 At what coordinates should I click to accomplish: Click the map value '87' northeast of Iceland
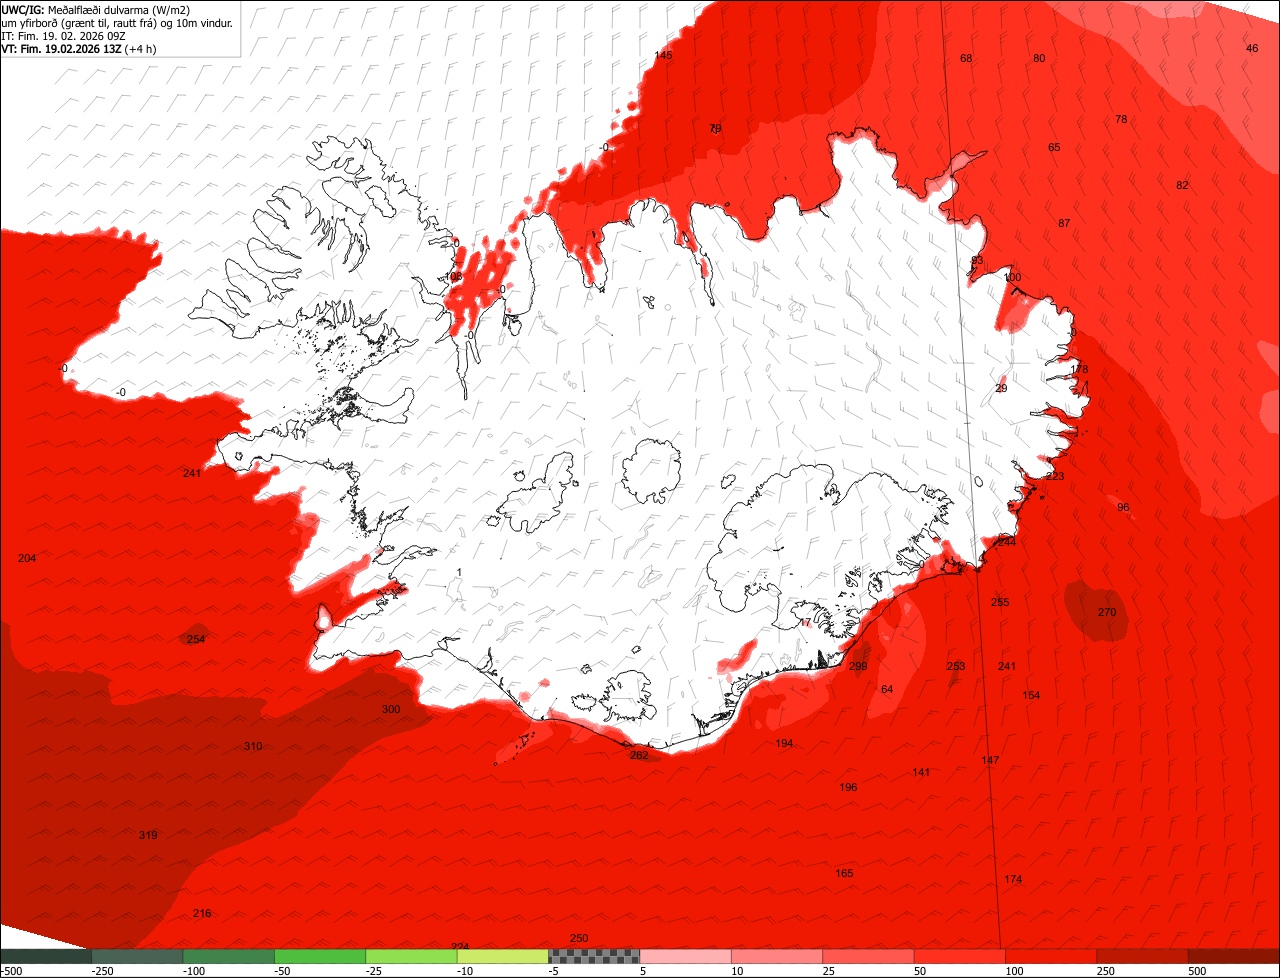click(1064, 223)
